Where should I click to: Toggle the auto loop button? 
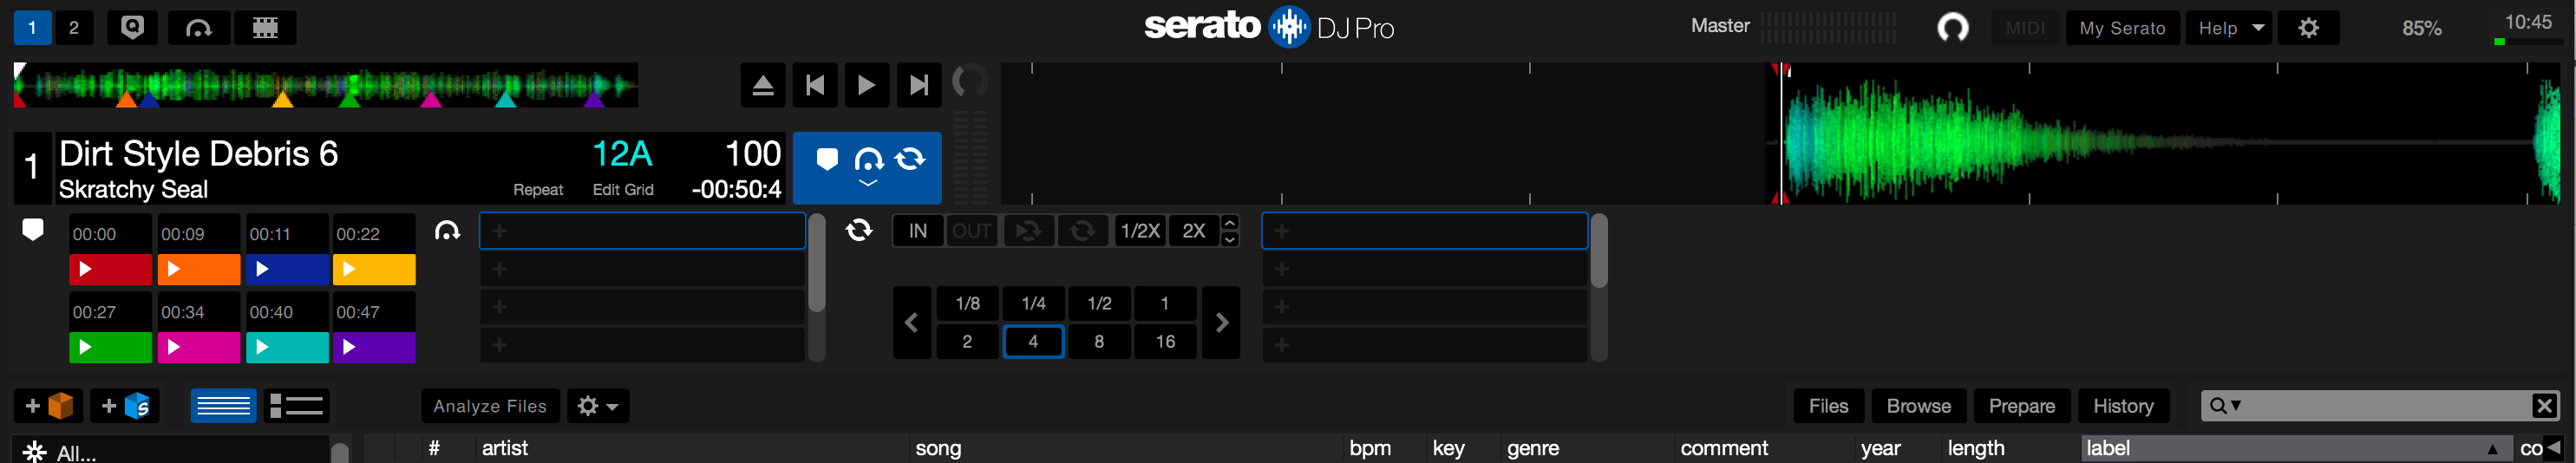tap(858, 231)
